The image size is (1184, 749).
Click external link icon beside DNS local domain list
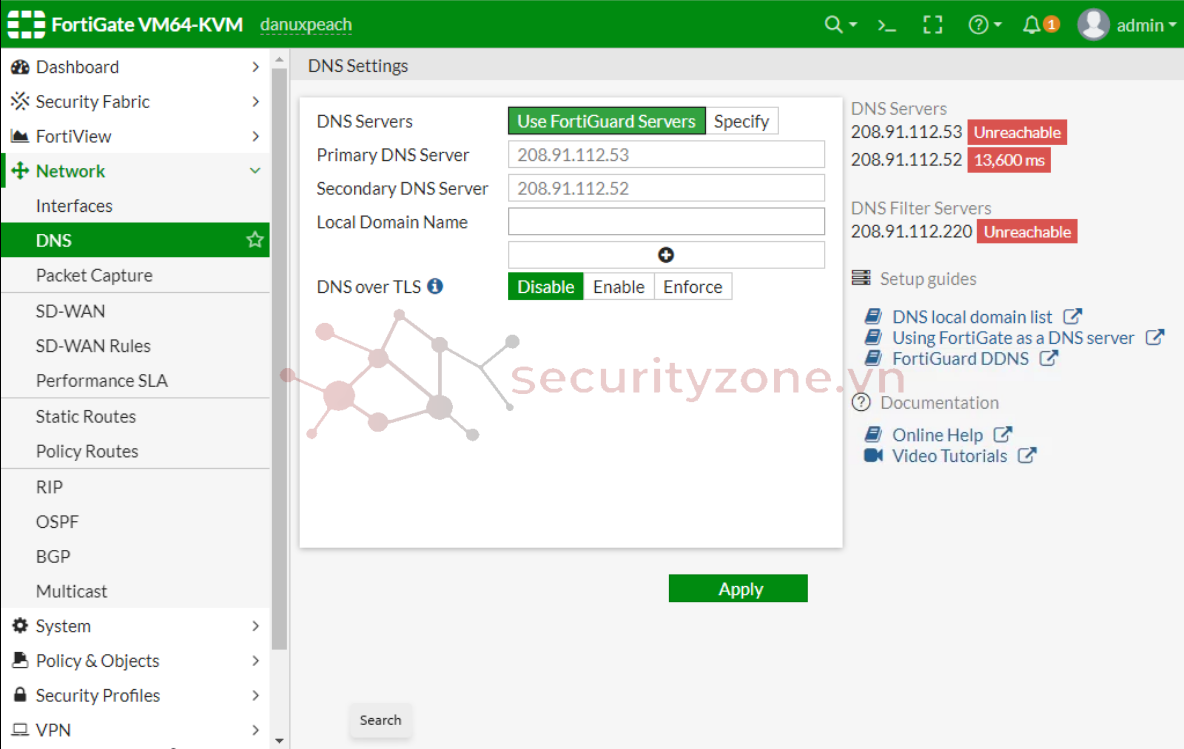[x=1072, y=316]
